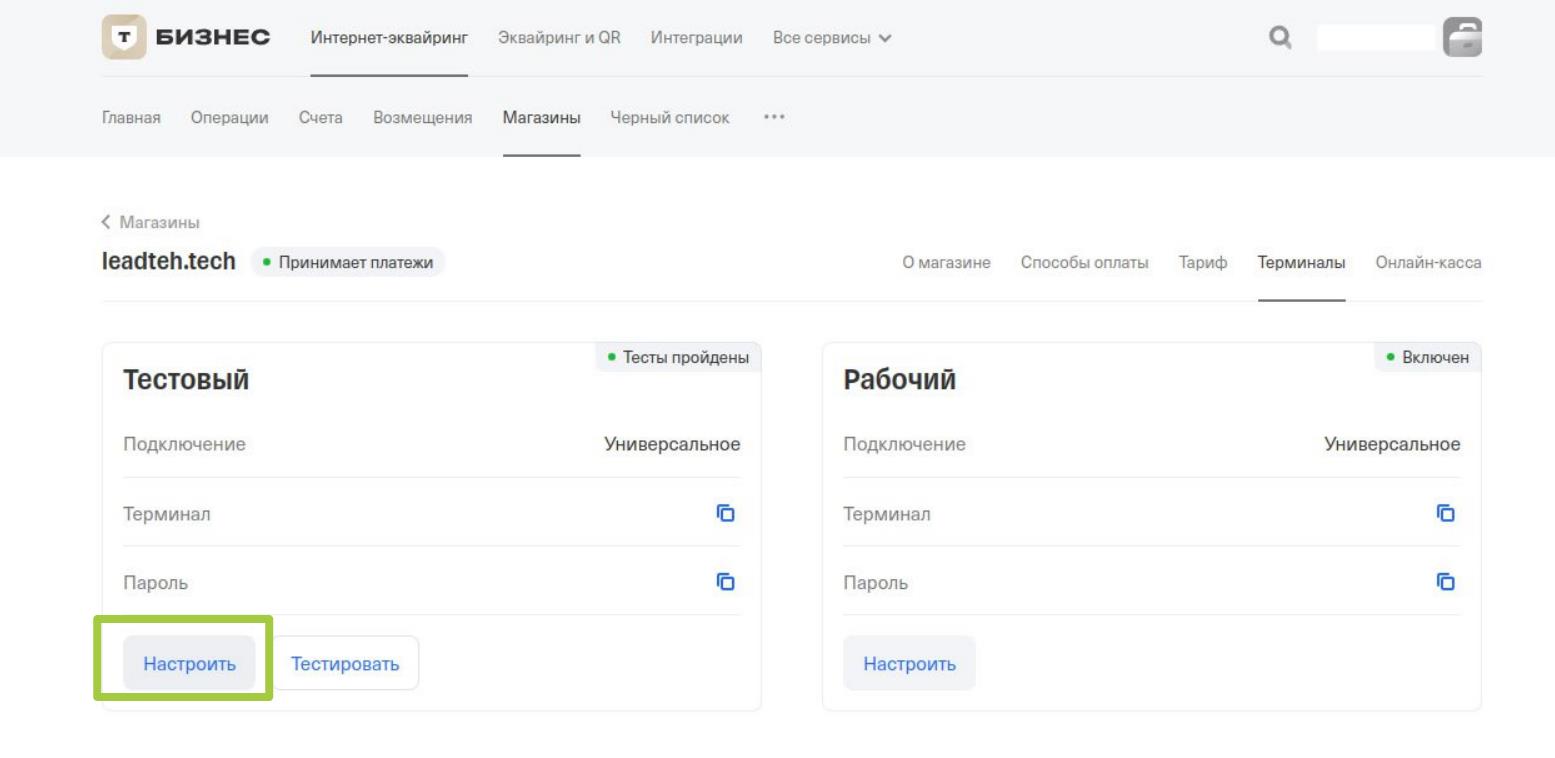
Task: Open the Онлайн-касса tab
Action: coord(1428,262)
